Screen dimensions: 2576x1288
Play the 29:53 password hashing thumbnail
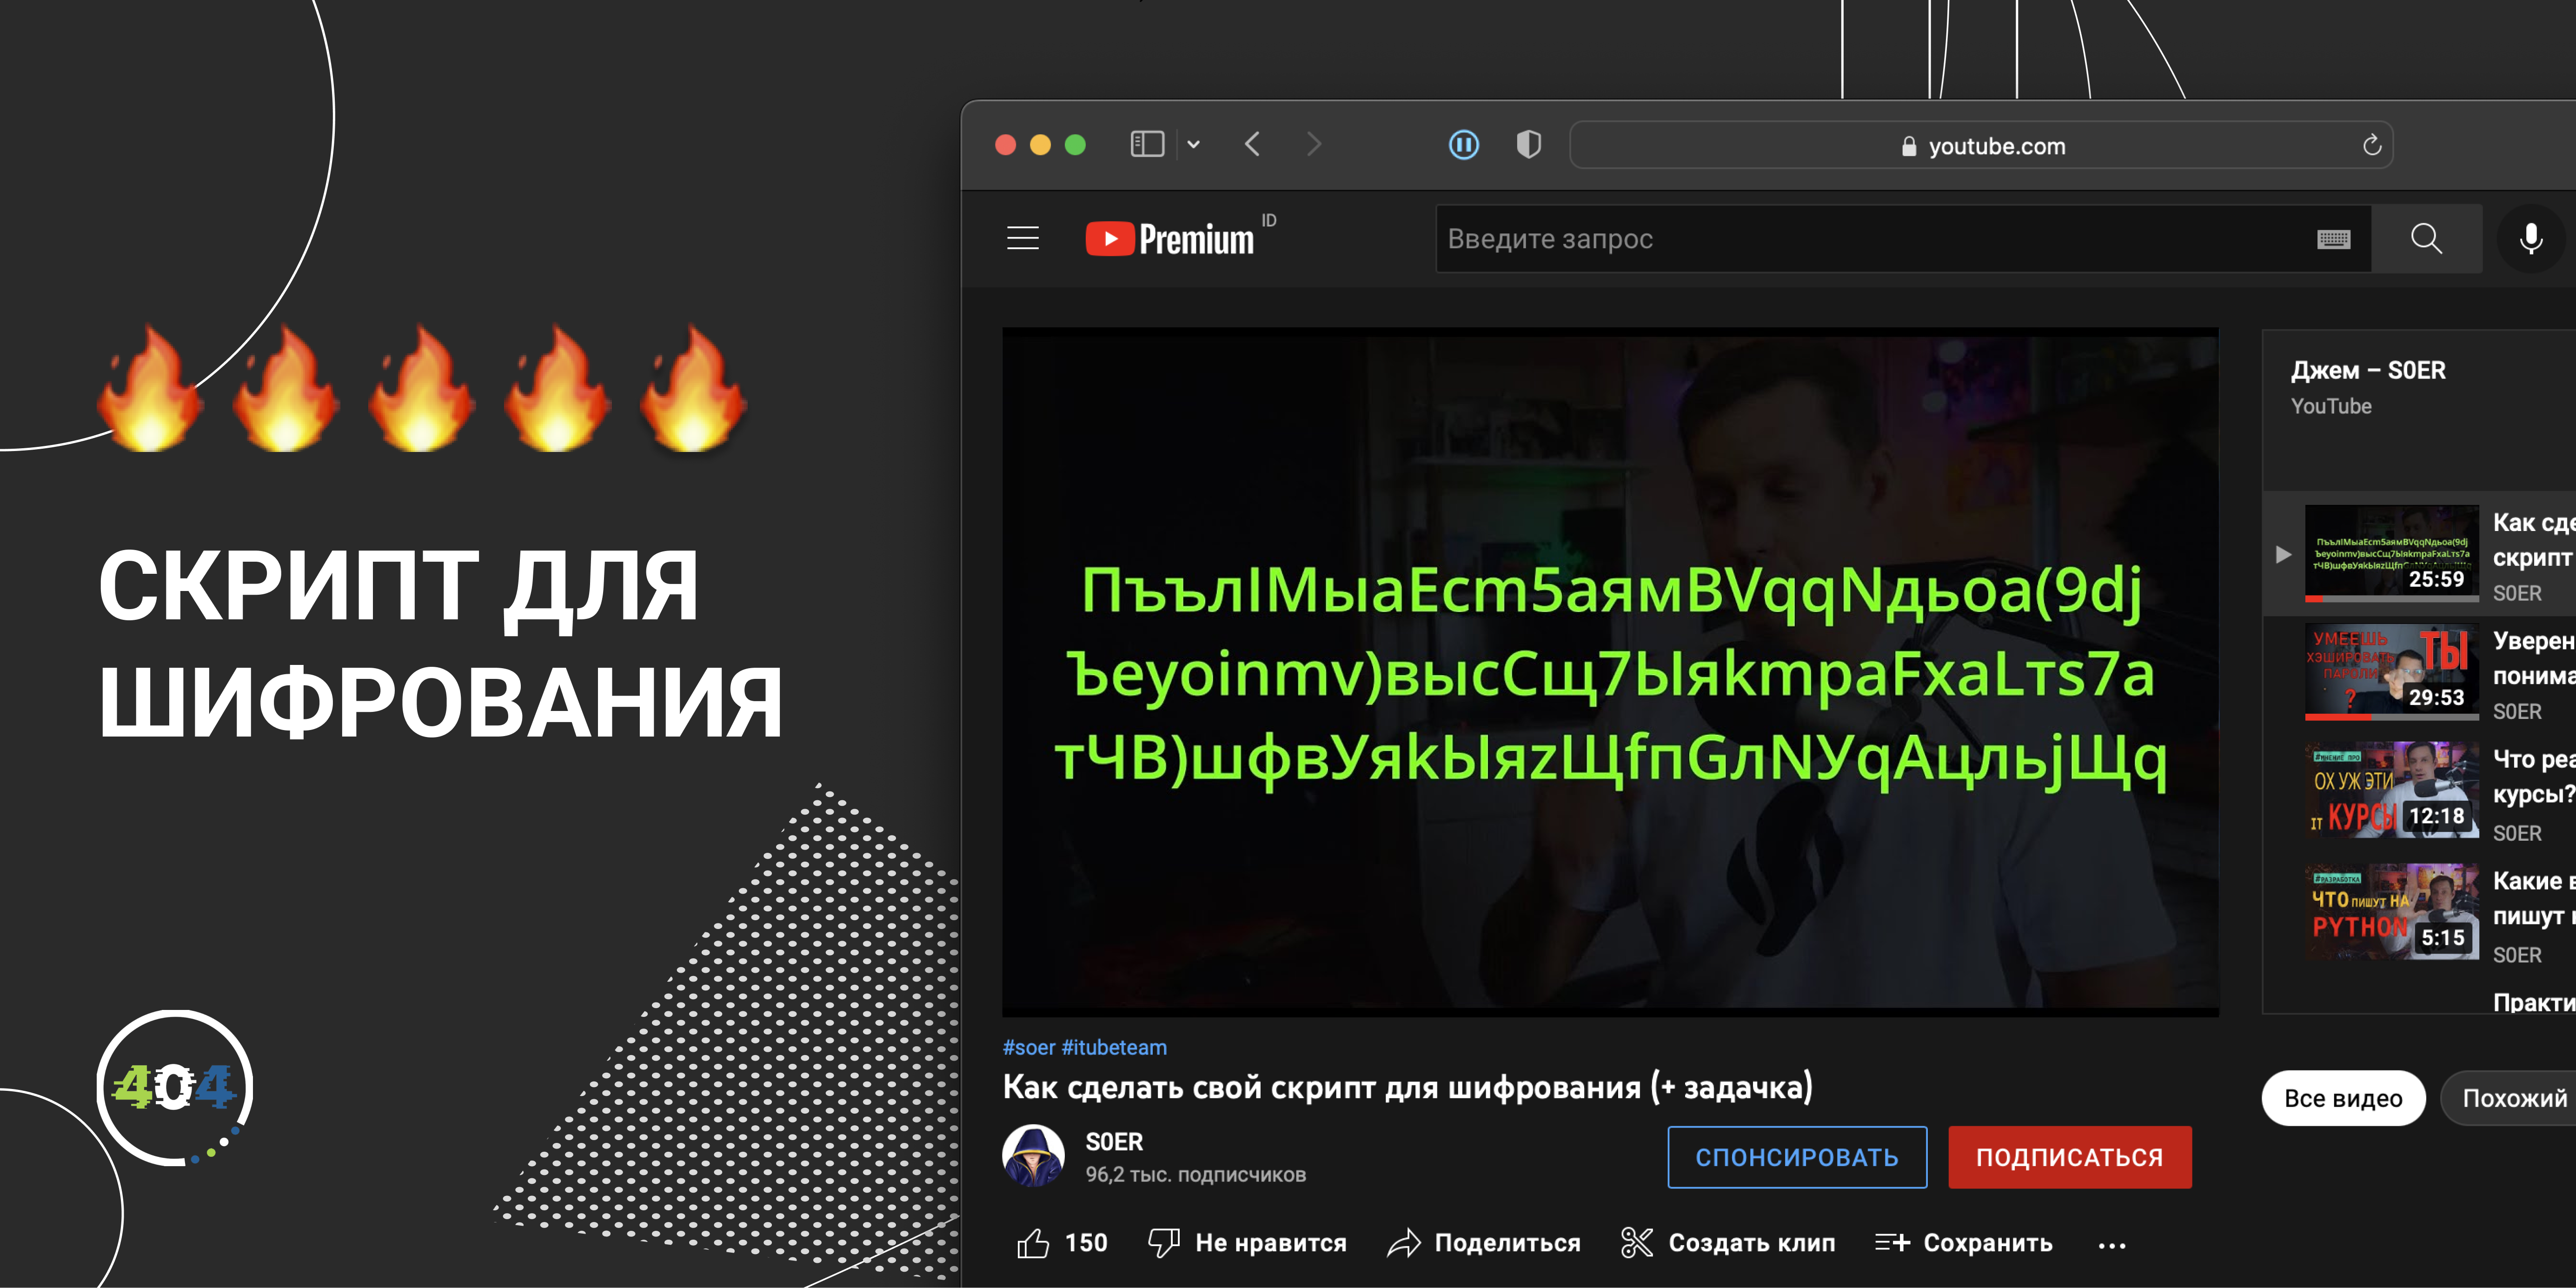tap(2391, 671)
